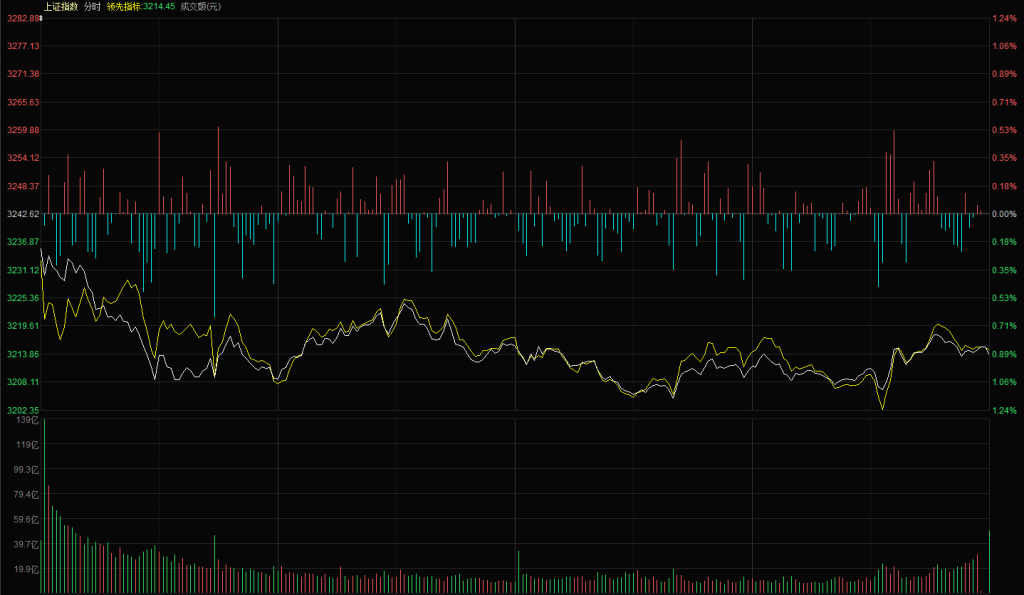
Task: Click the midday green volume spike bar
Action: coord(518,572)
